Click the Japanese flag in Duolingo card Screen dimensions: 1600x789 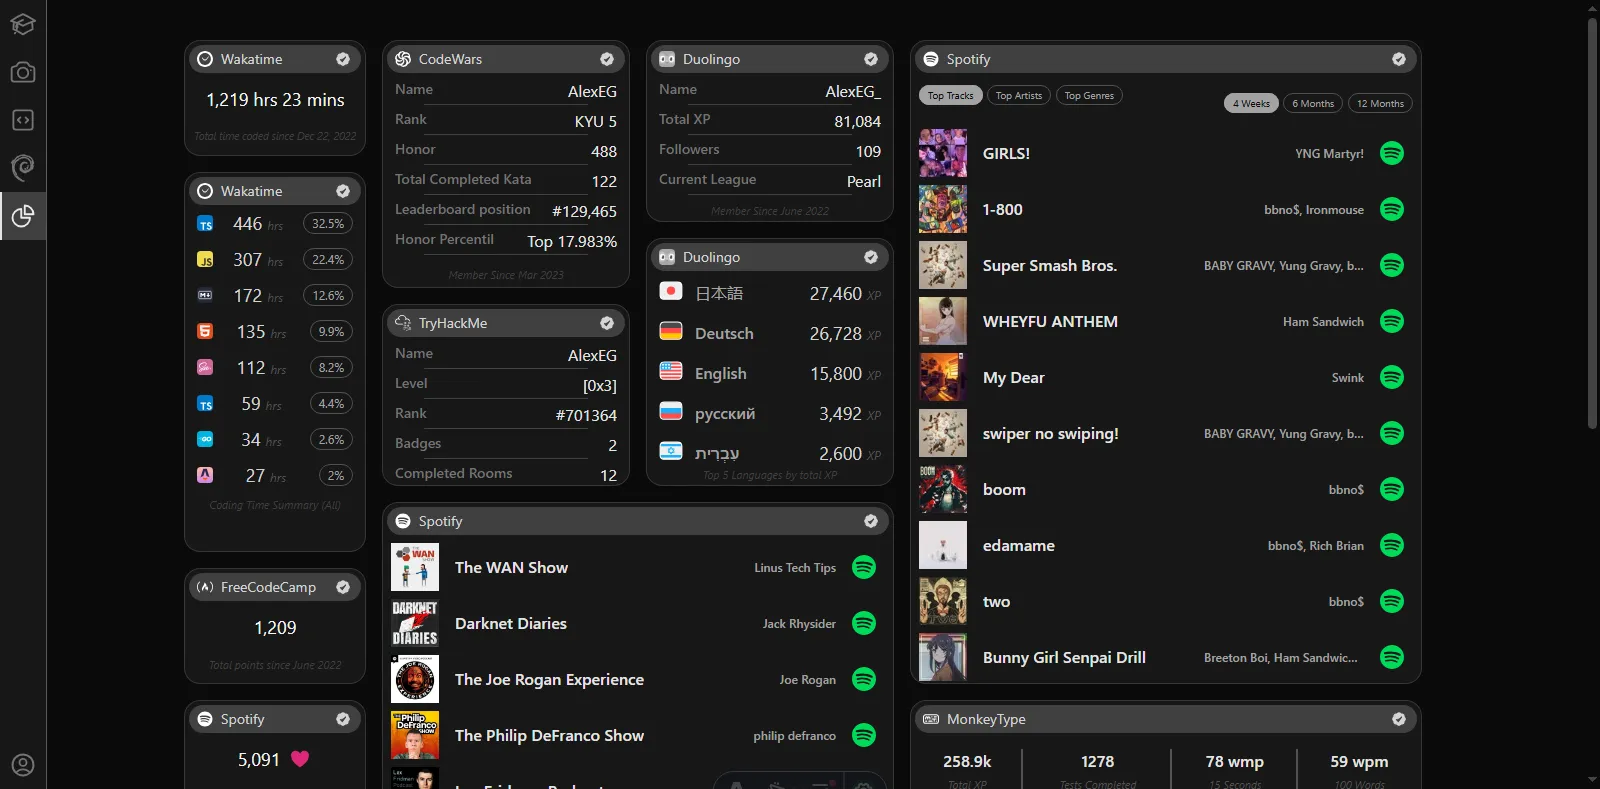click(x=671, y=291)
